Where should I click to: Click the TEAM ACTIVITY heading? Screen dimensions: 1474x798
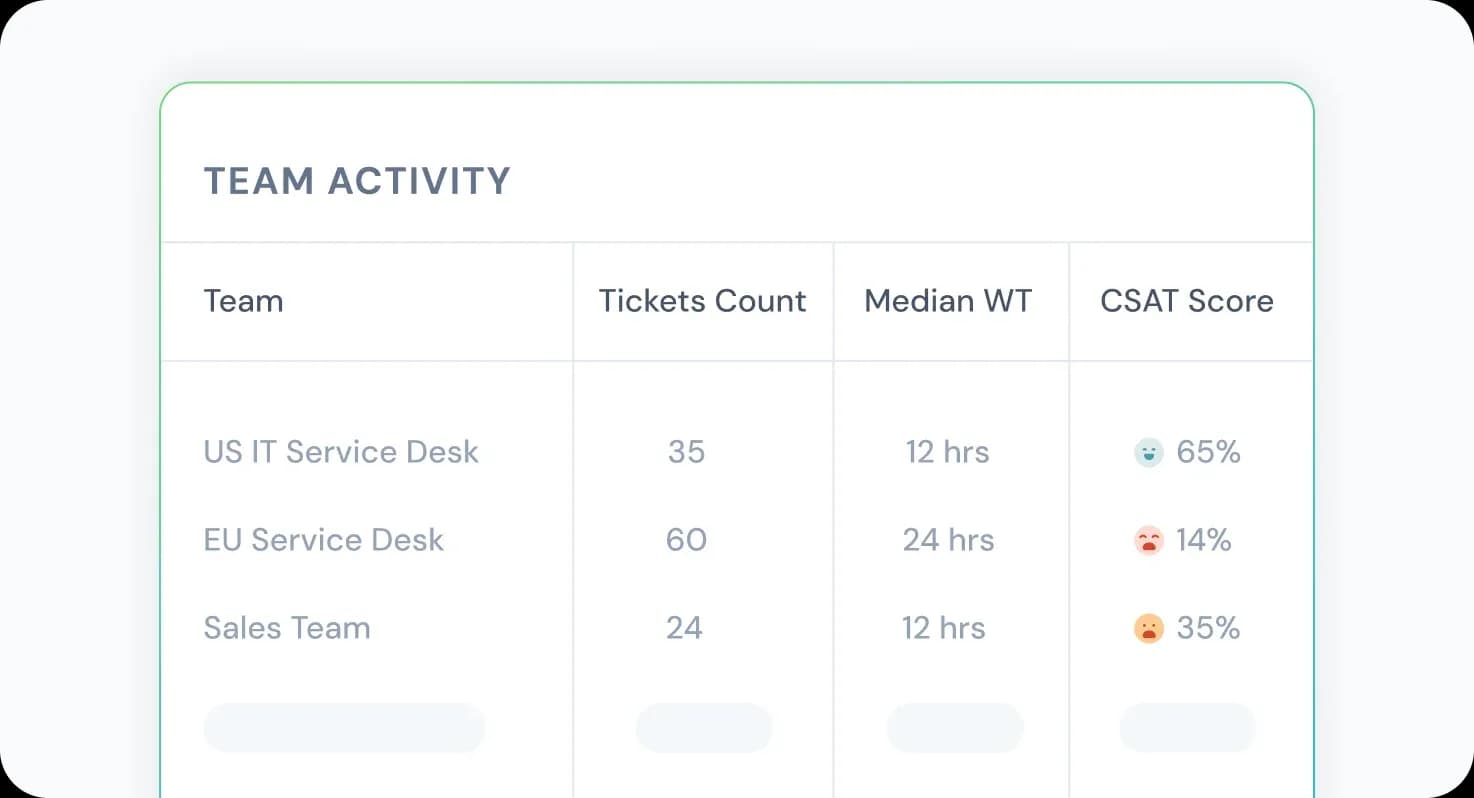(x=357, y=181)
